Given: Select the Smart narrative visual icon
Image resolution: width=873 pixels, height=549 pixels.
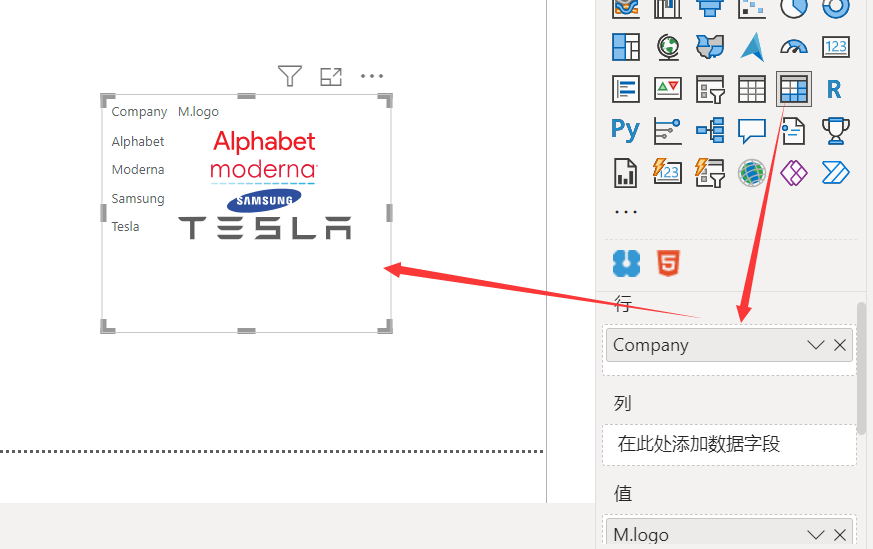Looking at the screenshot, I should (794, 131).
